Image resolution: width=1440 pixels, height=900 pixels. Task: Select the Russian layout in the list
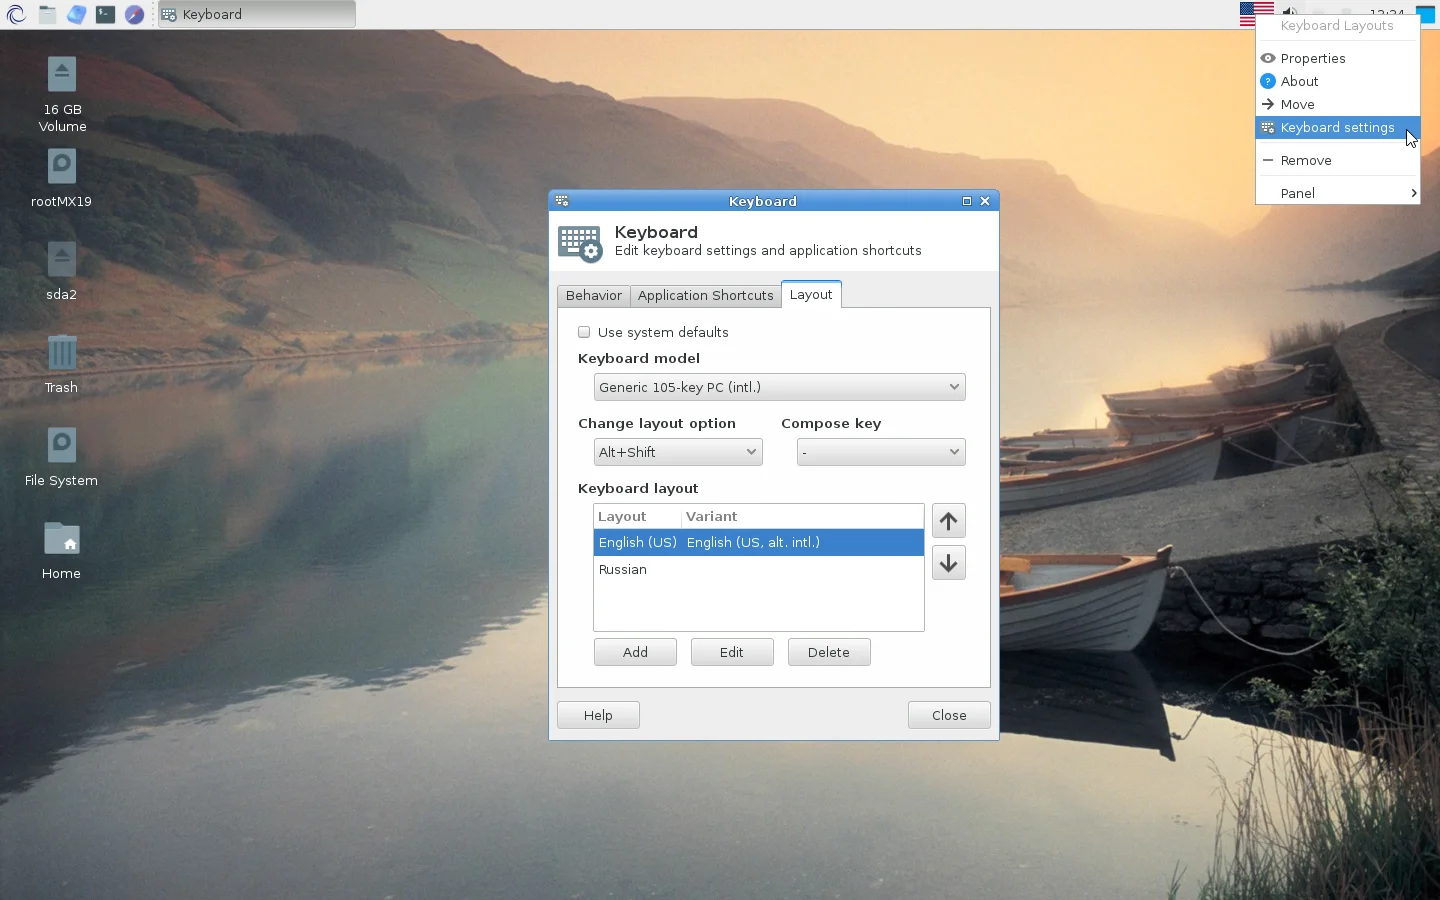point(622,569)
